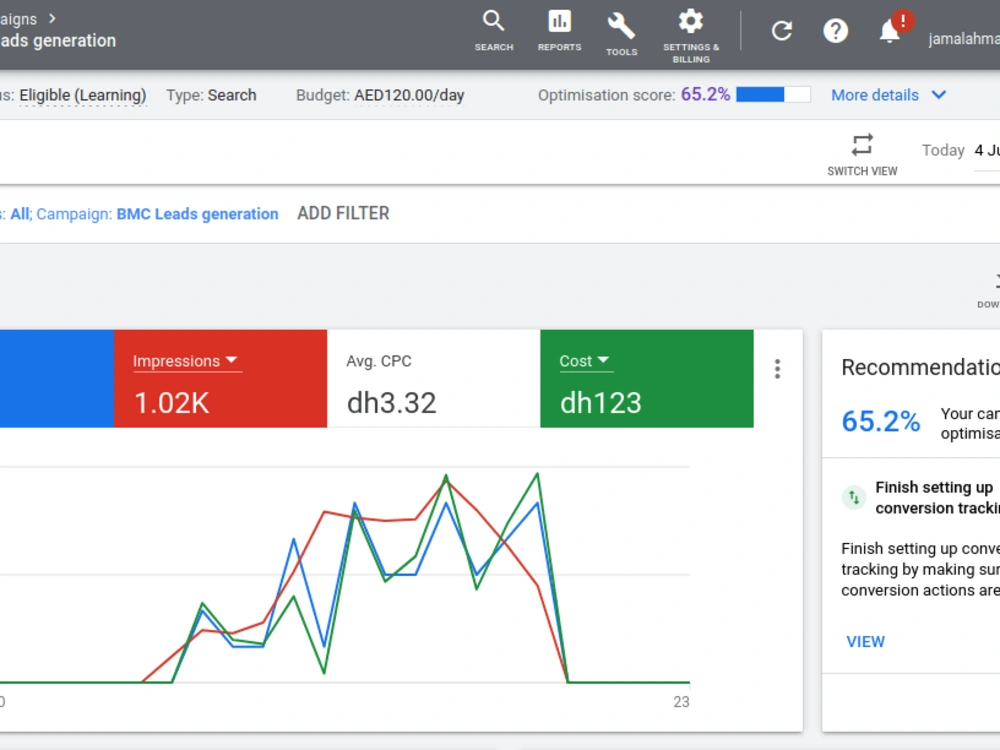
Task: Click the jamalahma account name
Action: click(x=964, y=39)
